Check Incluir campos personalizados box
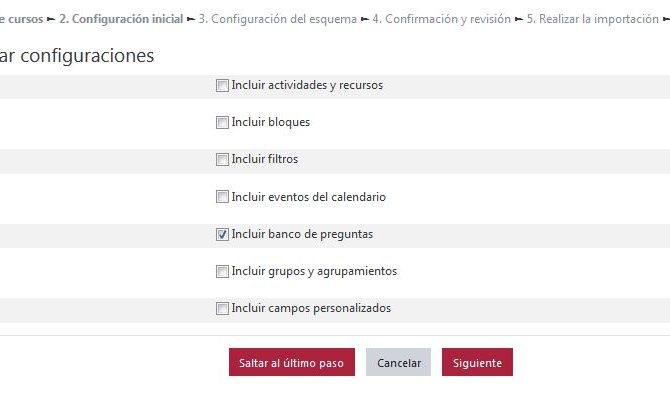This screenshot has width=670, height=398. tap(222, 308)
